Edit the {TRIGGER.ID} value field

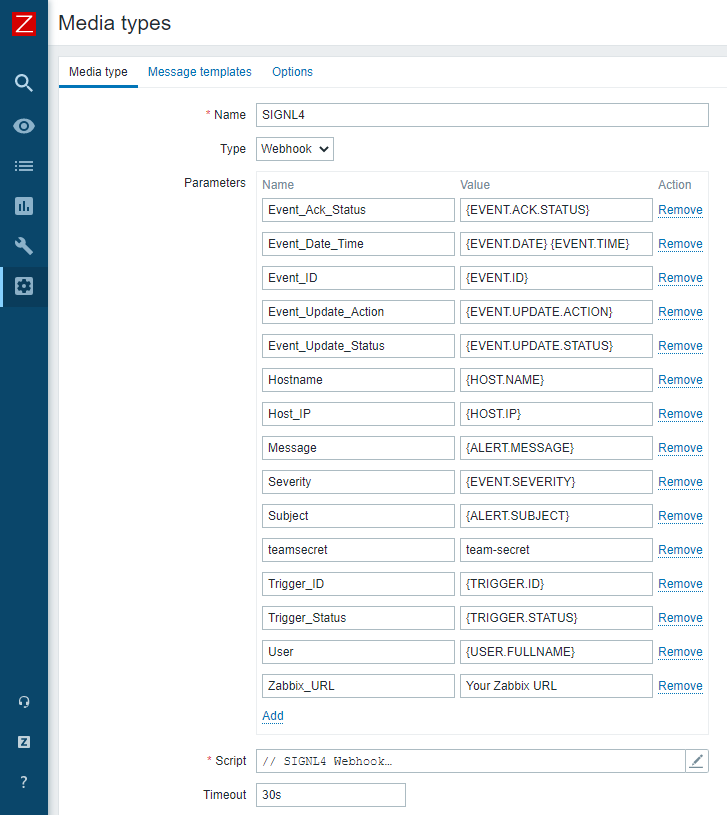[x=556, y=584]
